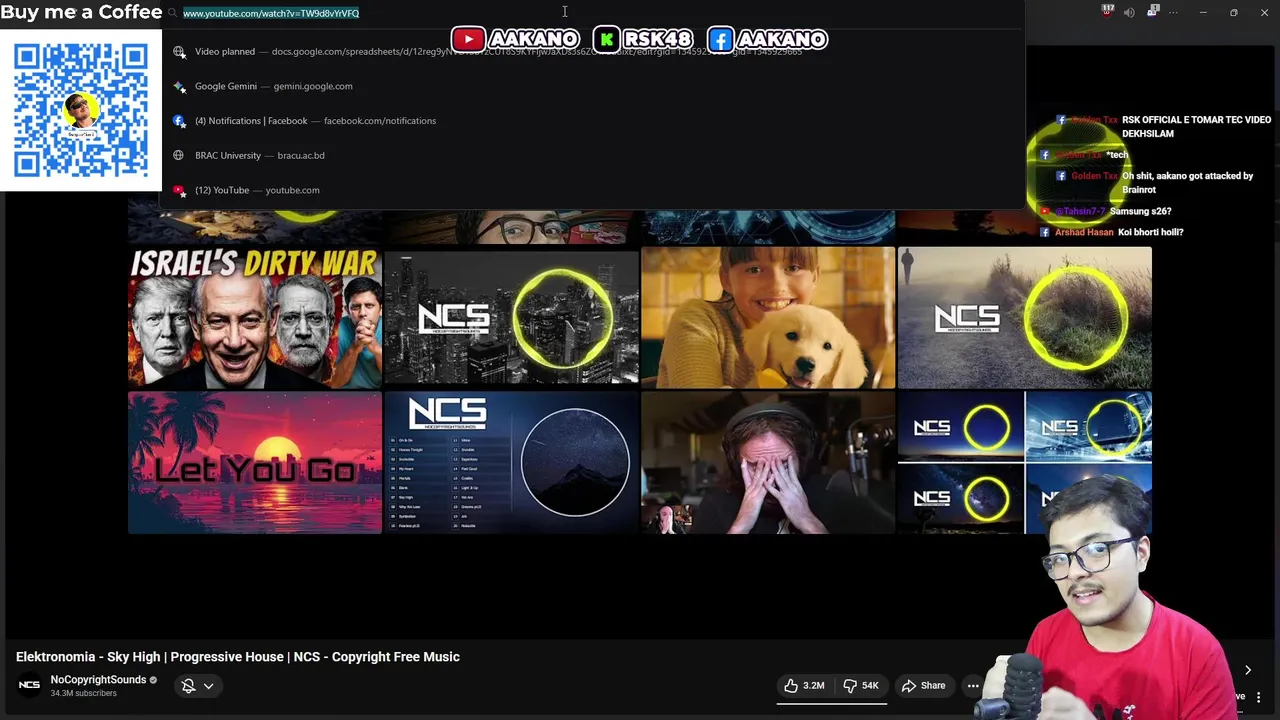Click the right chevron arrow beside the video actions
This screenshot has height=720, width=1280.
point(1247,670)
